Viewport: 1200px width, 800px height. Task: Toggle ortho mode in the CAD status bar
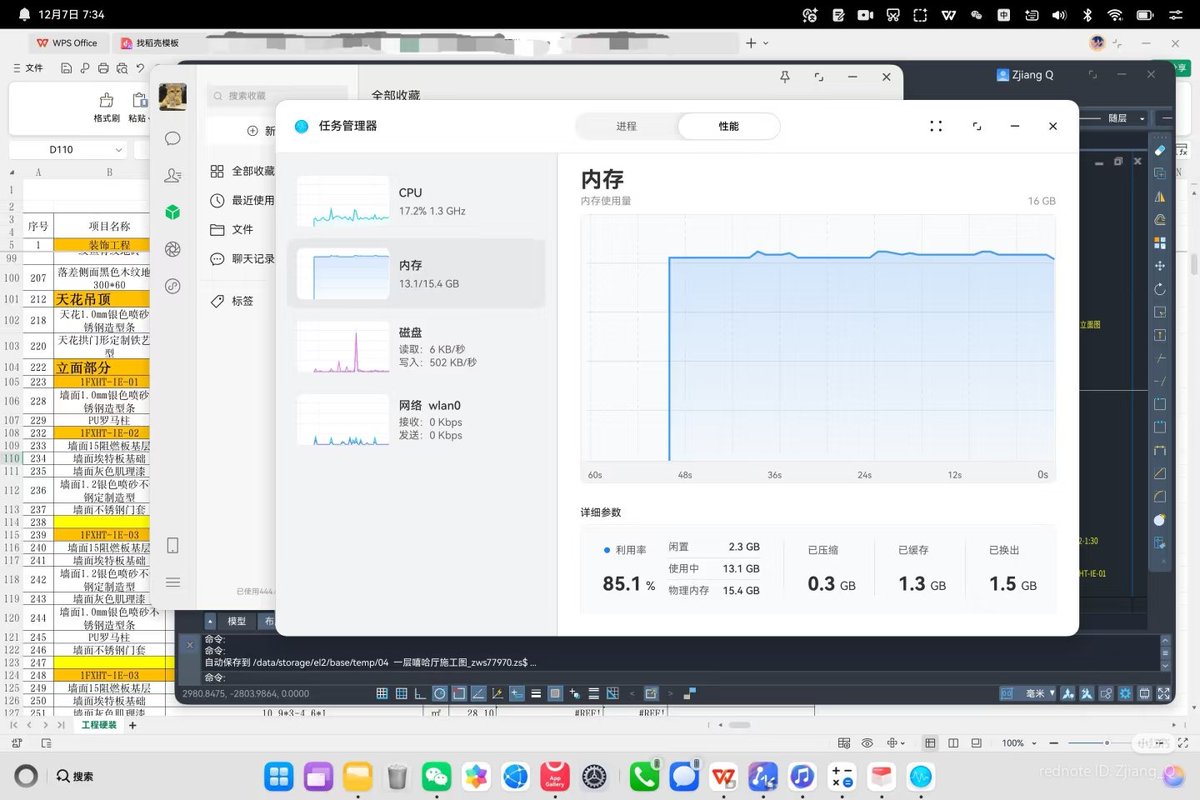420,693
